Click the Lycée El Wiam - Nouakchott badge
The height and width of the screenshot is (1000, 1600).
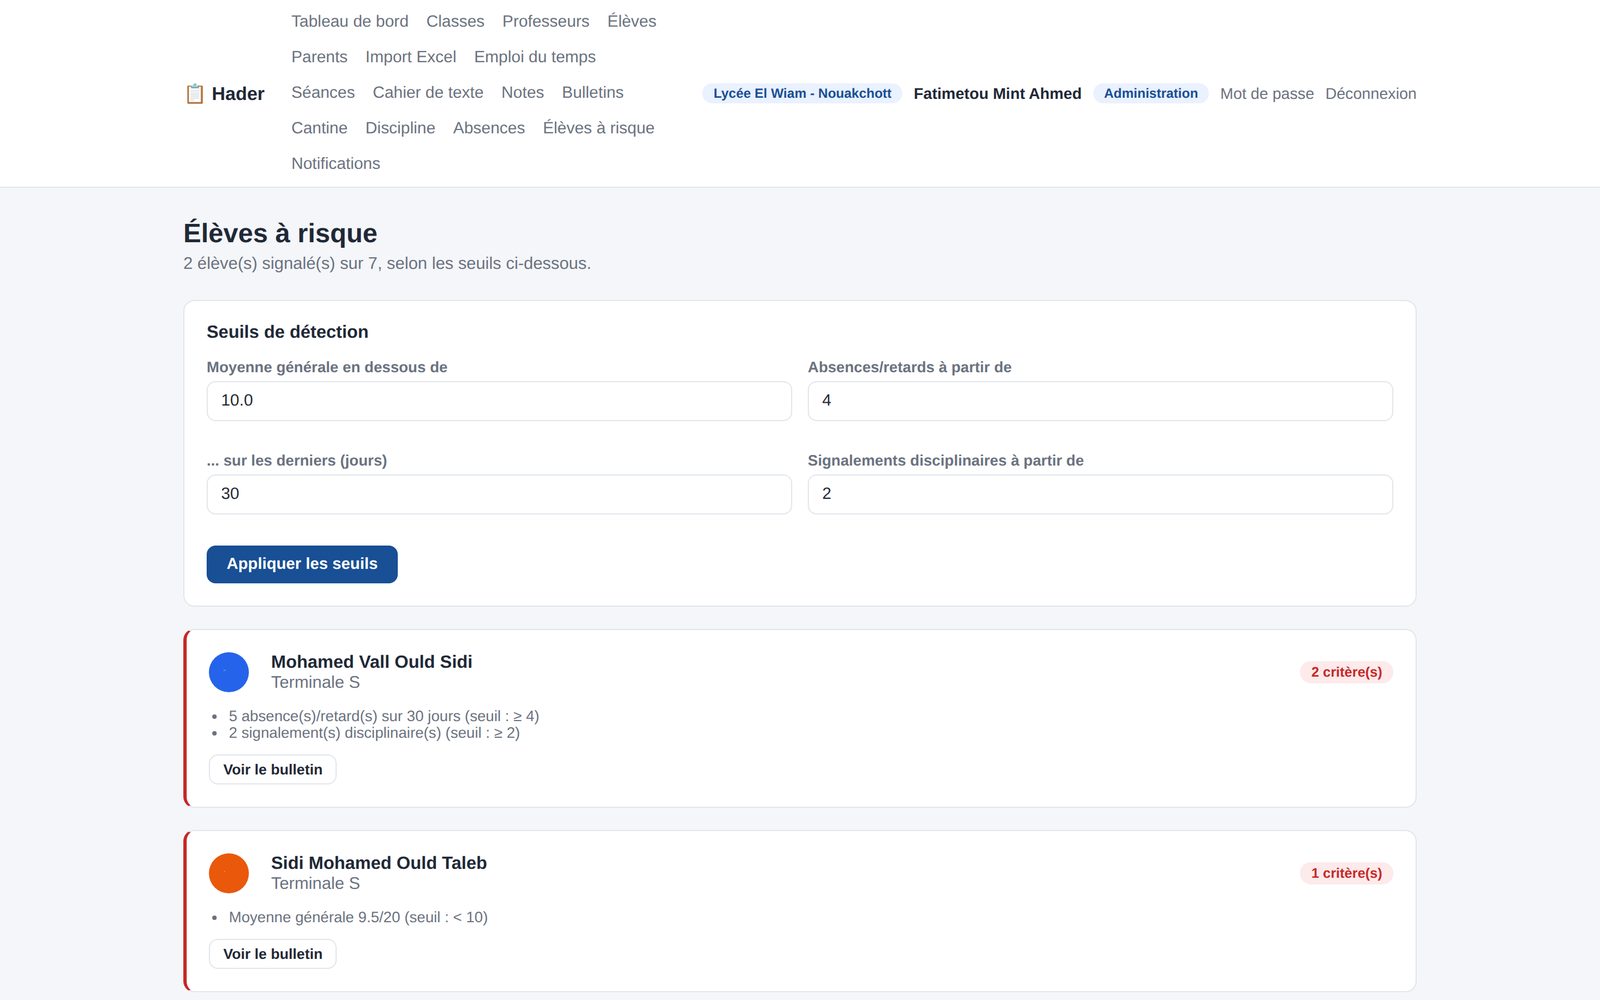(802, 93)
